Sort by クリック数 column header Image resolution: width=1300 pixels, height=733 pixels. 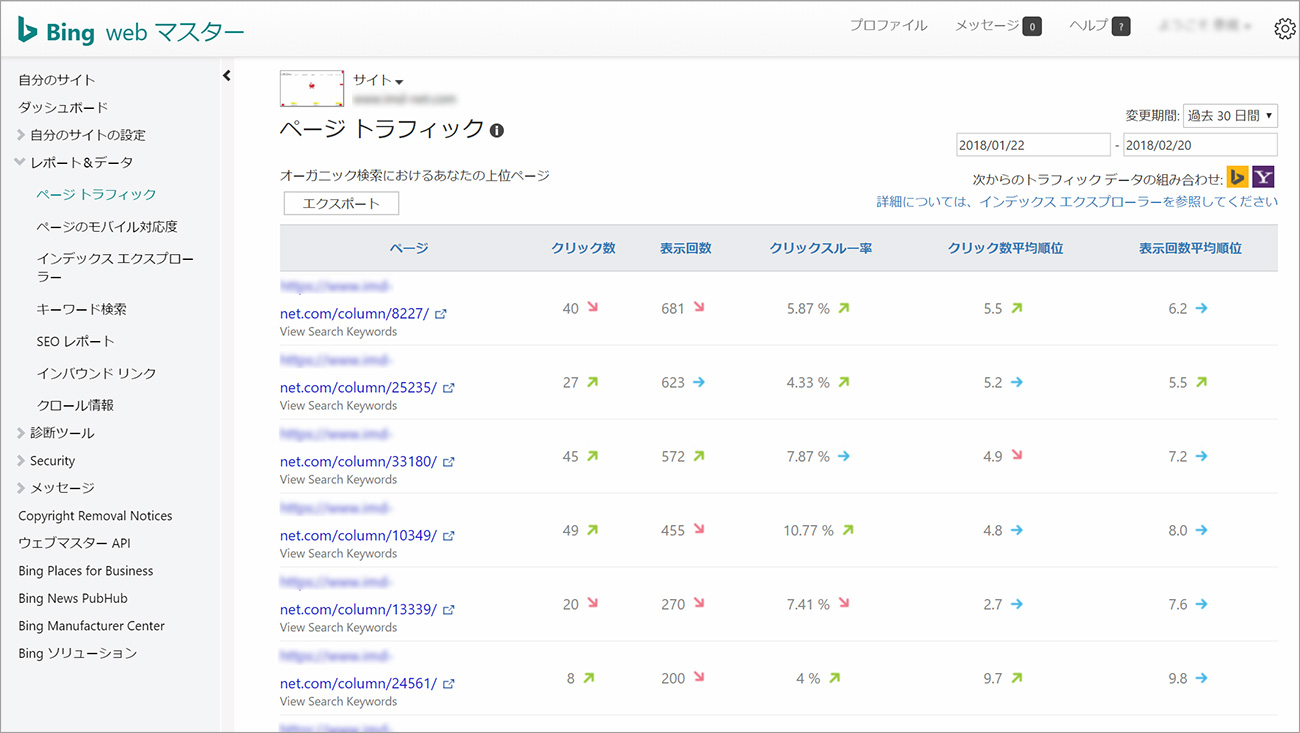(x=583, y=248)
